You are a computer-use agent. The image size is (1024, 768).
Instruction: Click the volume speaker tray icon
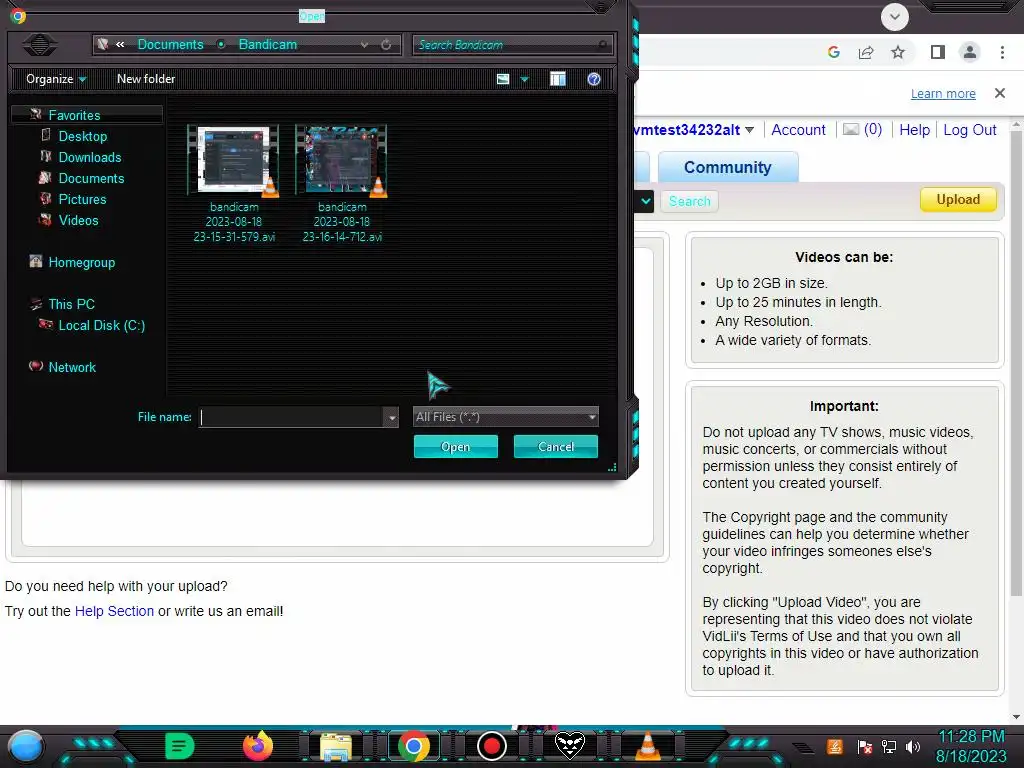[x=913, y=746]
